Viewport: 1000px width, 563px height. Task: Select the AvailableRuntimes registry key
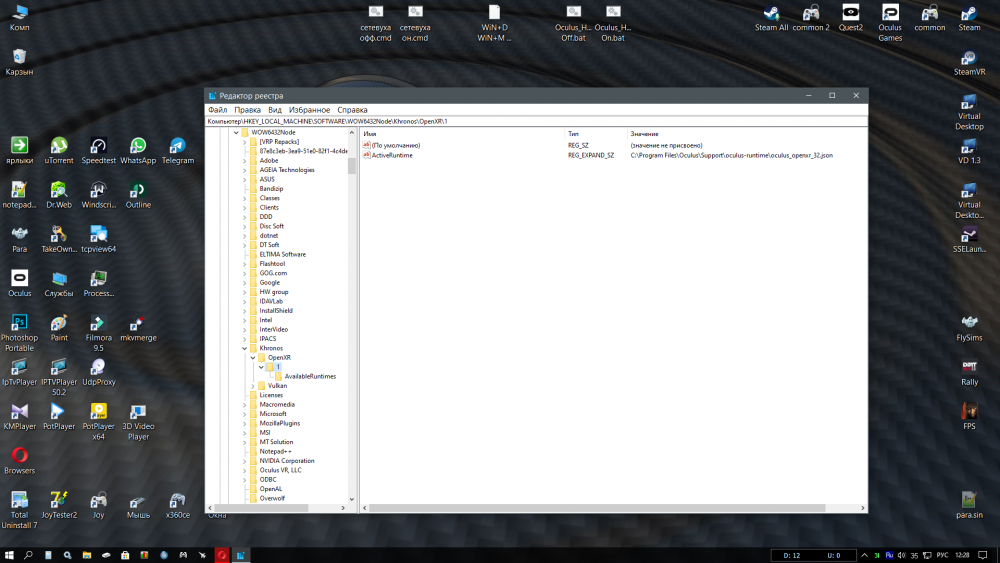(309, 376)
